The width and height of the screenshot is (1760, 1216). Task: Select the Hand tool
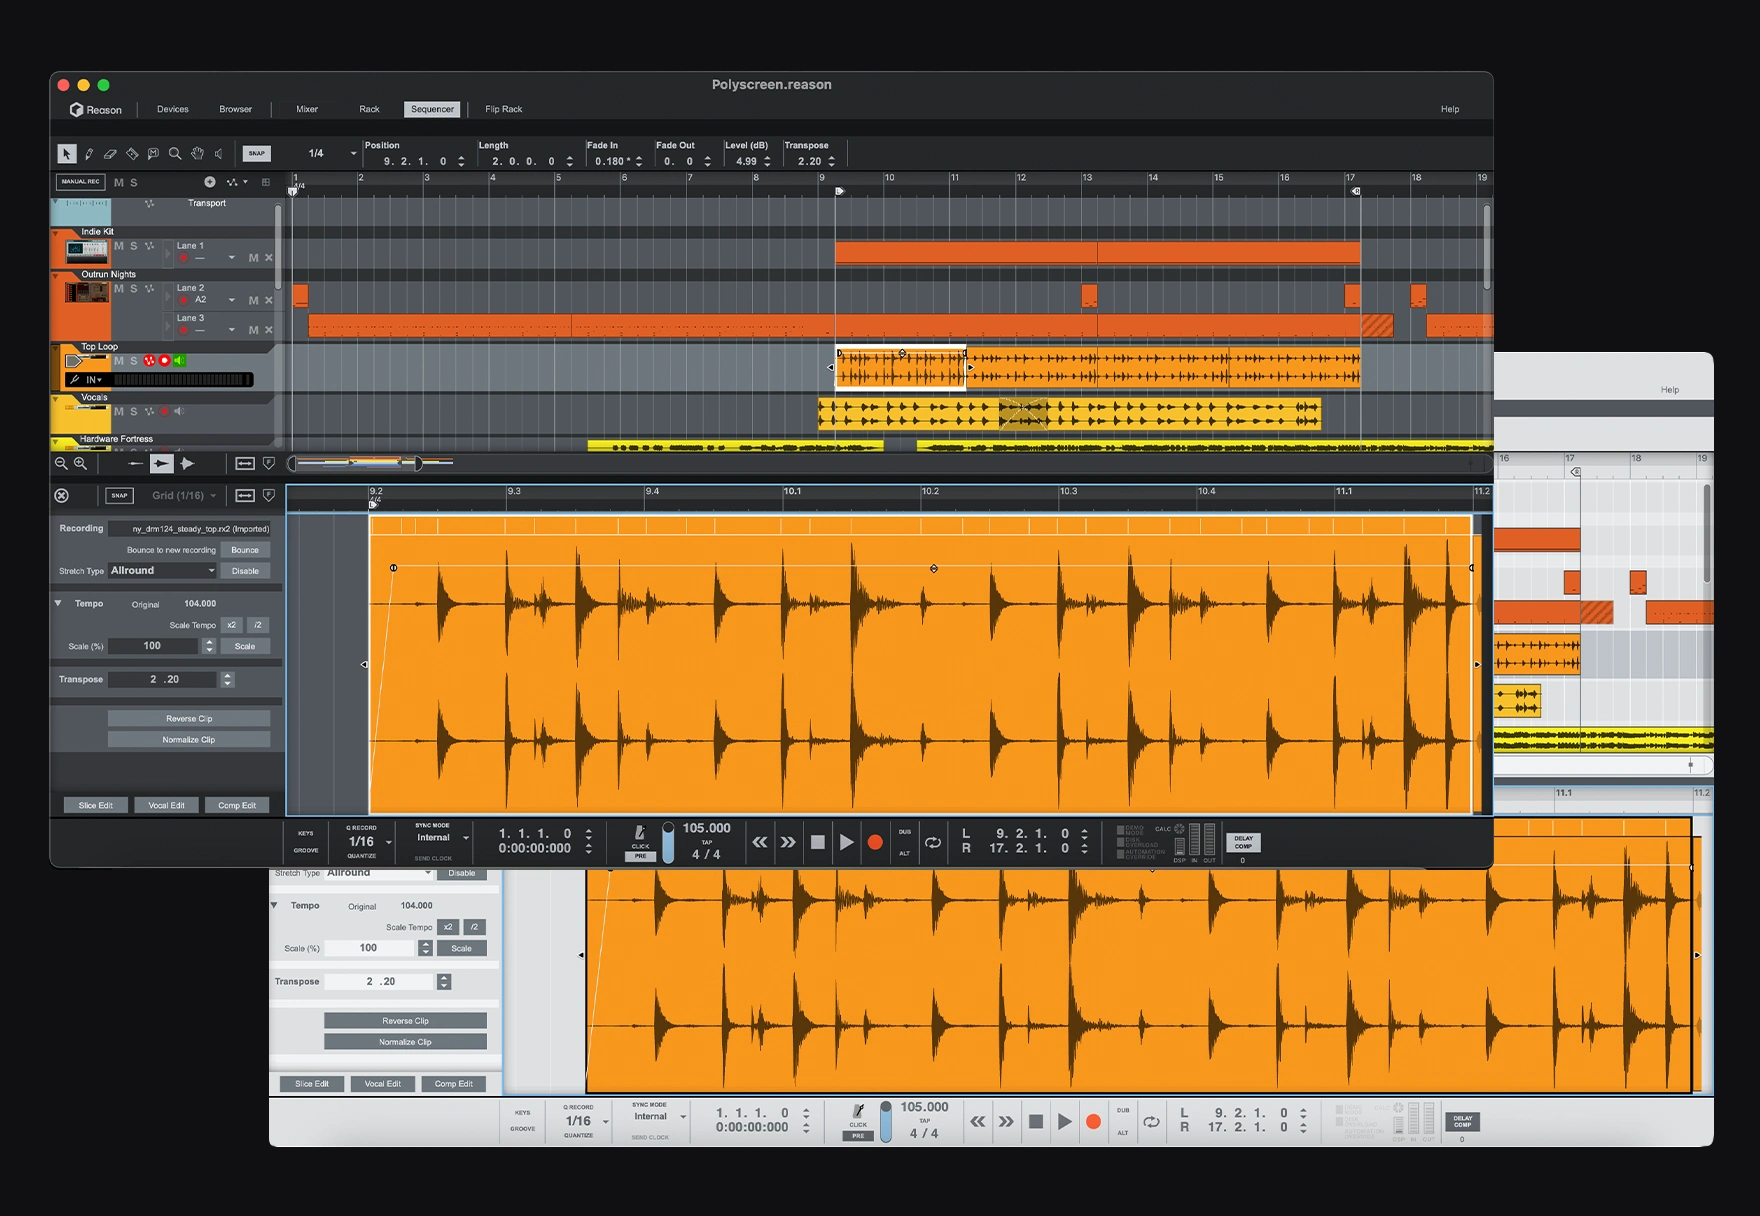click(x=197, y=153)
